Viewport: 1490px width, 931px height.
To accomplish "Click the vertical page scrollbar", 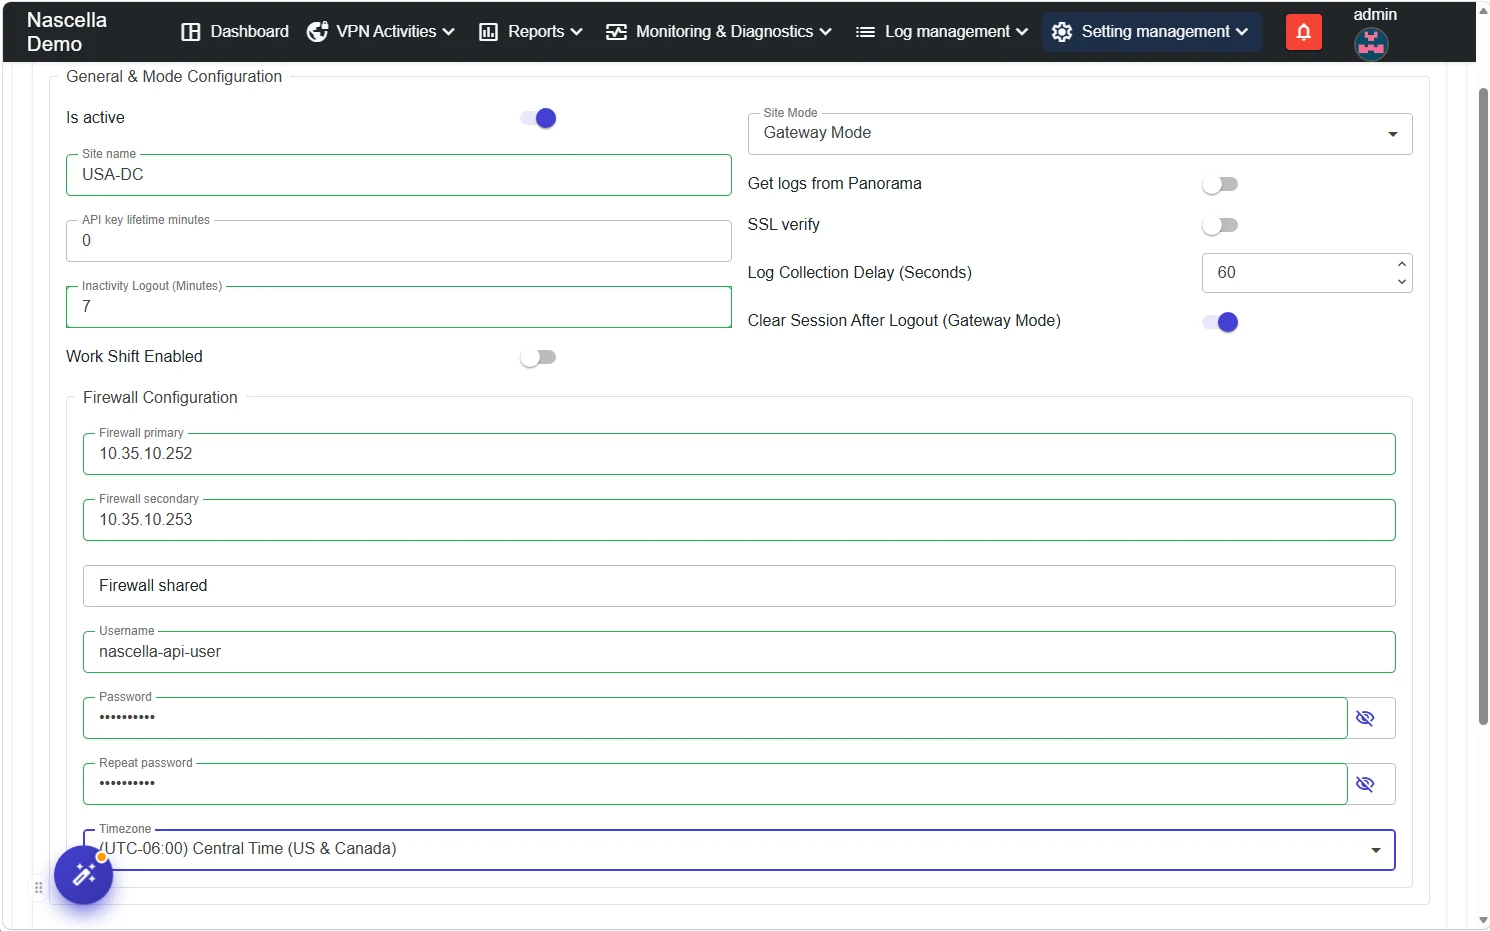I will 1483,405.
